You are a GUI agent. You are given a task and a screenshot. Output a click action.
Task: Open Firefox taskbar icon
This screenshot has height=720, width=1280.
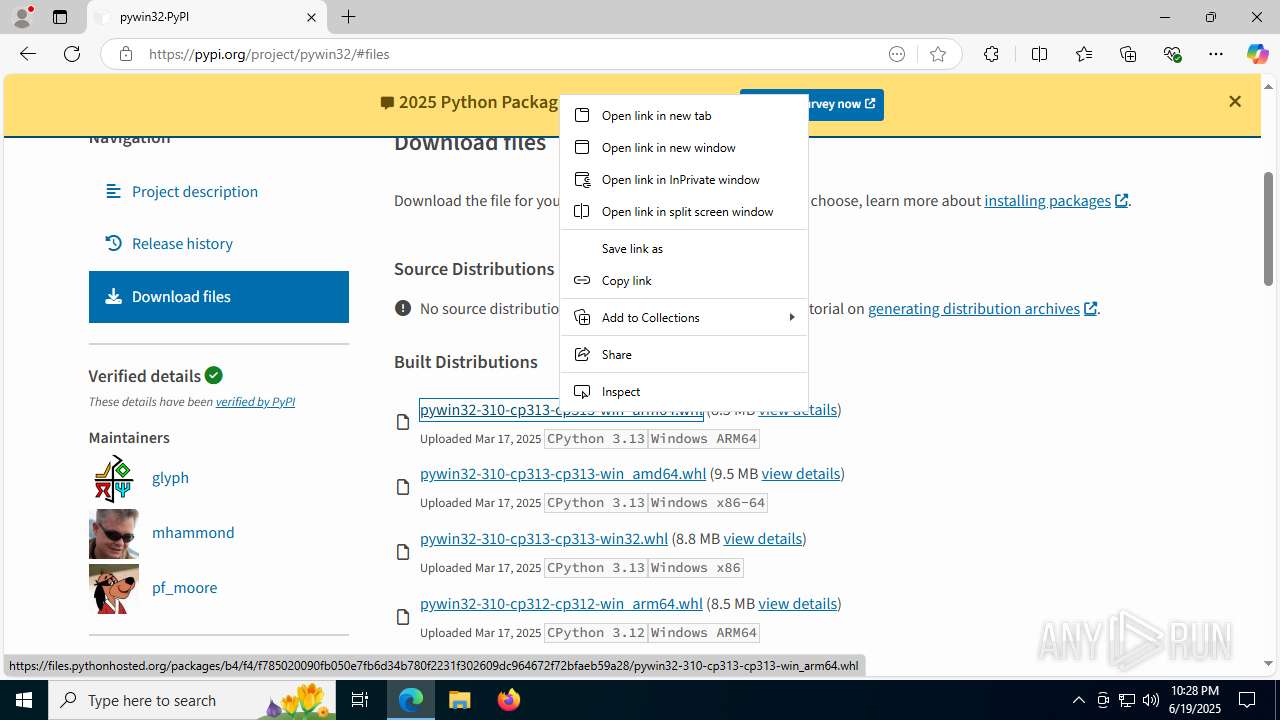coord(508,700)
